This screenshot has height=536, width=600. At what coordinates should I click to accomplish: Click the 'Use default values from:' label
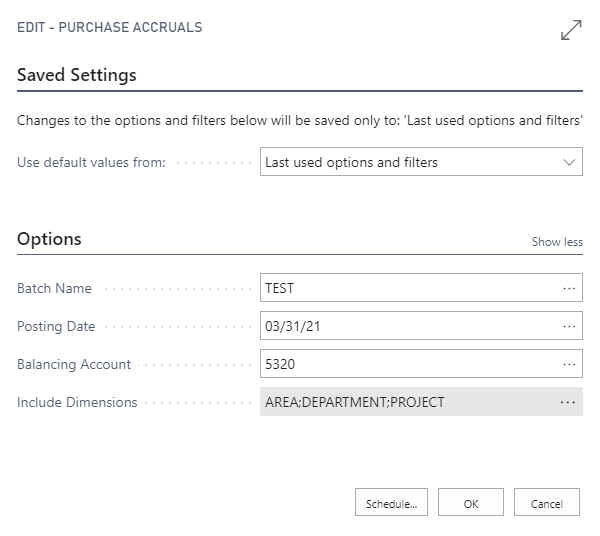pos(91,162)
